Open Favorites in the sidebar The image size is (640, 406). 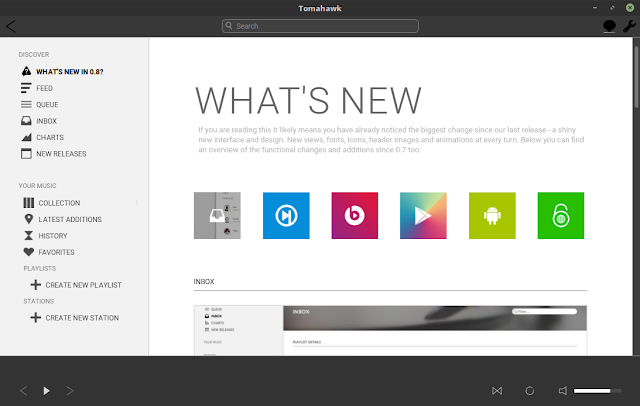56,252
